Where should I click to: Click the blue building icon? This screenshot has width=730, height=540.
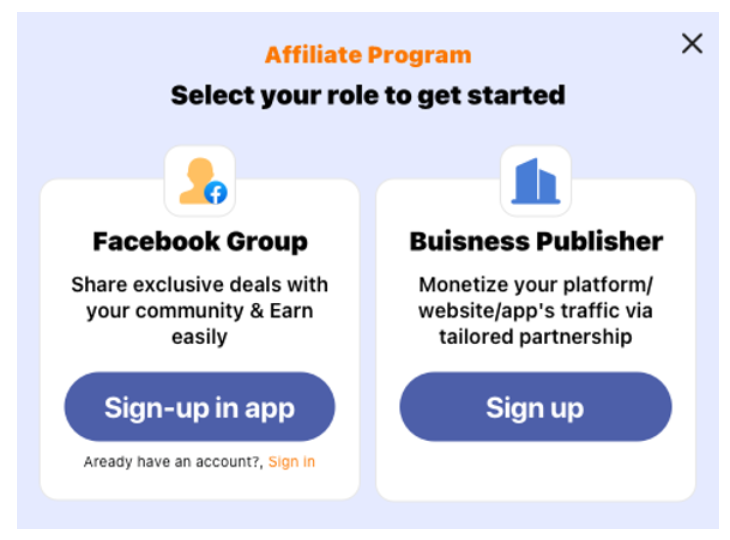pyautogui.click(x=535, y=182)
